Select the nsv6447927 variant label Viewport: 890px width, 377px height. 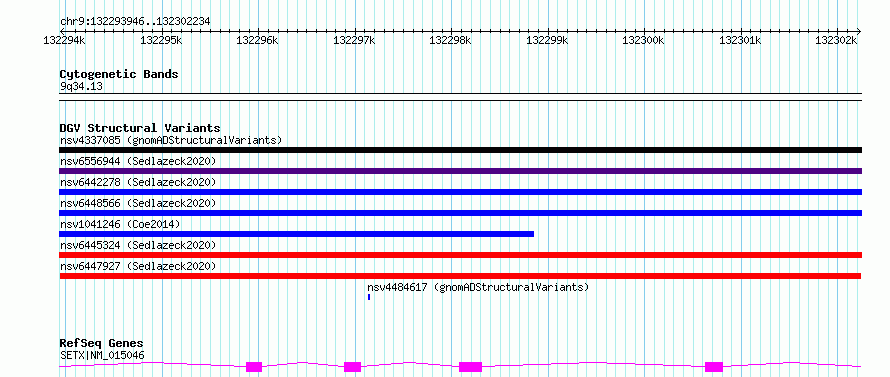point(138,266)
